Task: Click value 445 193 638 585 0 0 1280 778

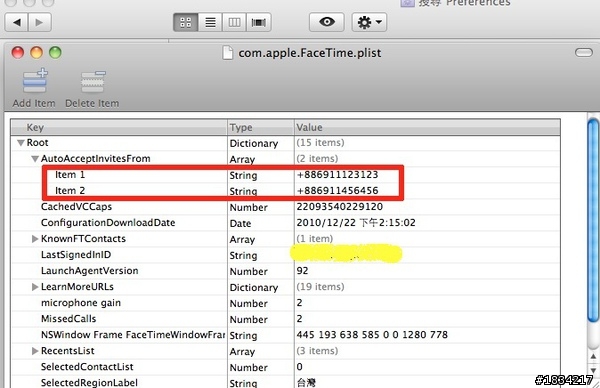Action: tap(372, 335)
